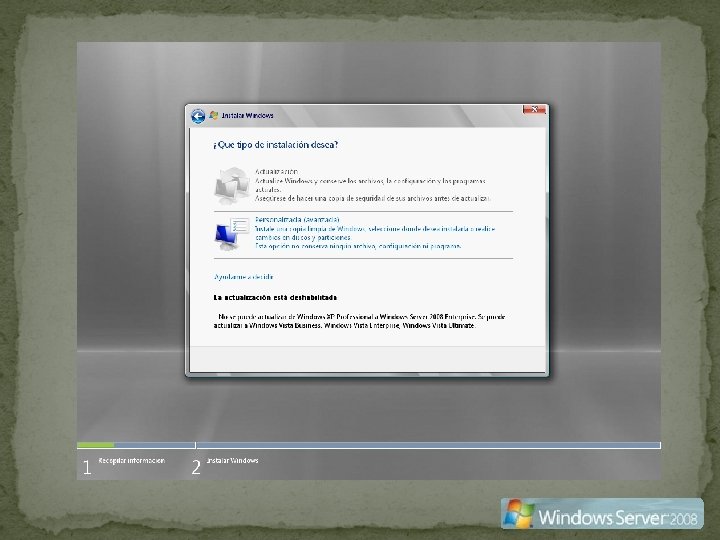The height and width of the screenshot is (540, 720).
Task: Click the text La actualización está deshabilitada
Action: [x=275, y=298]
